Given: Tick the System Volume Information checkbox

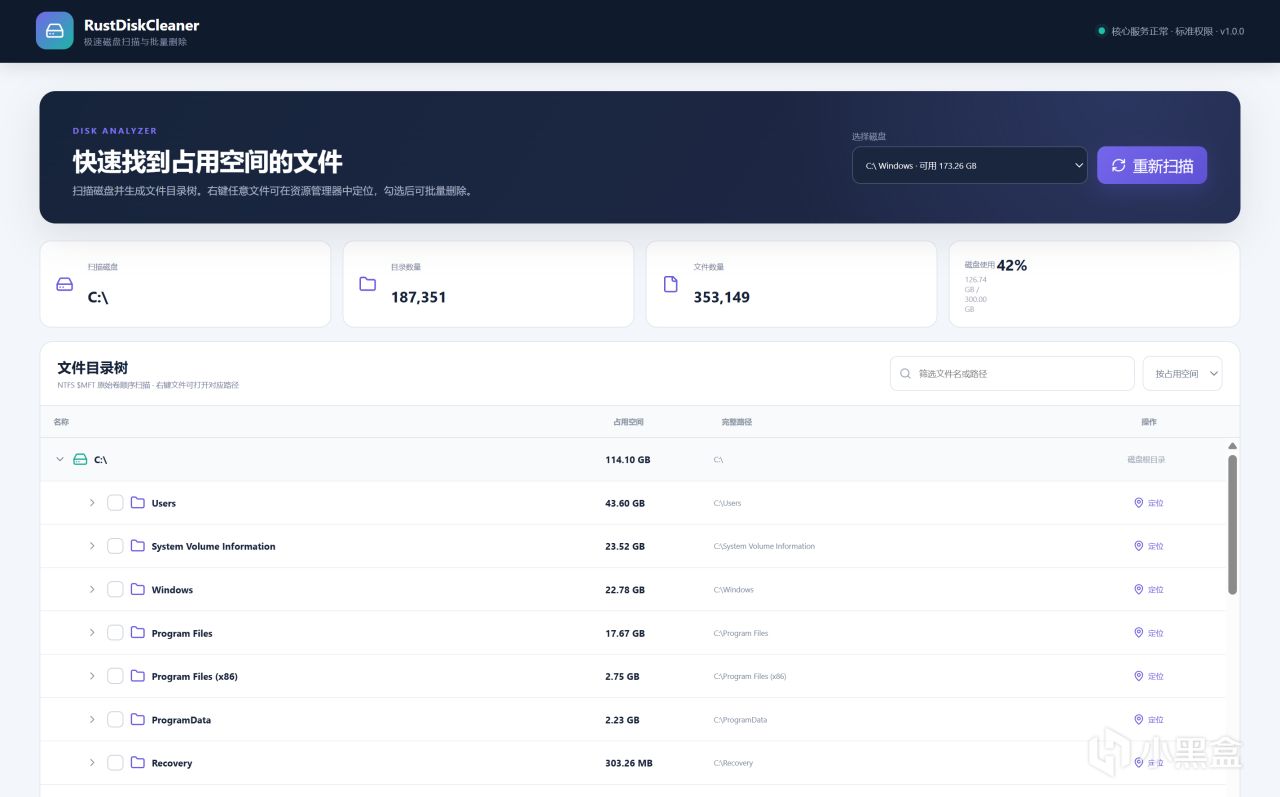Looking at the screenshot, I should point(115,546).
